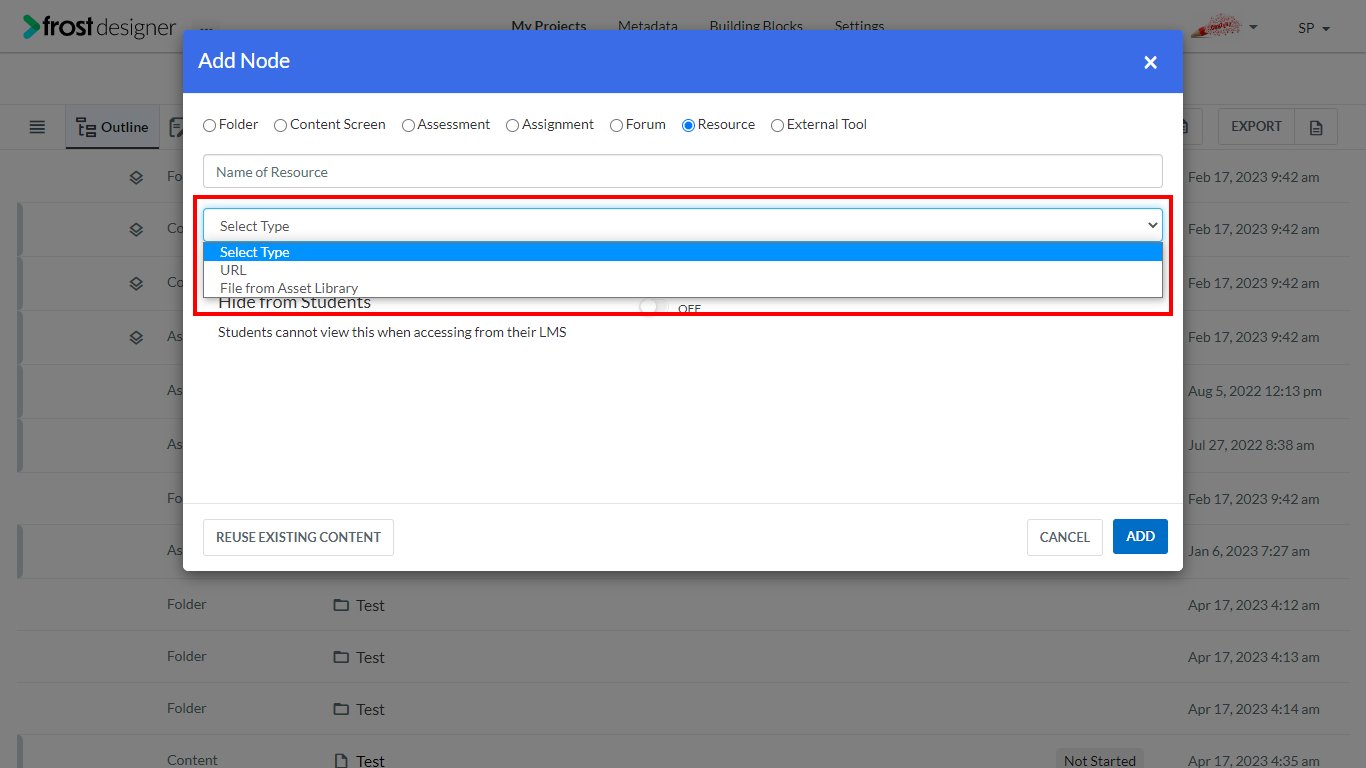Screen dimensions: 1366x768
Task: Expand the SP user dropdown
Action: 1313,28
